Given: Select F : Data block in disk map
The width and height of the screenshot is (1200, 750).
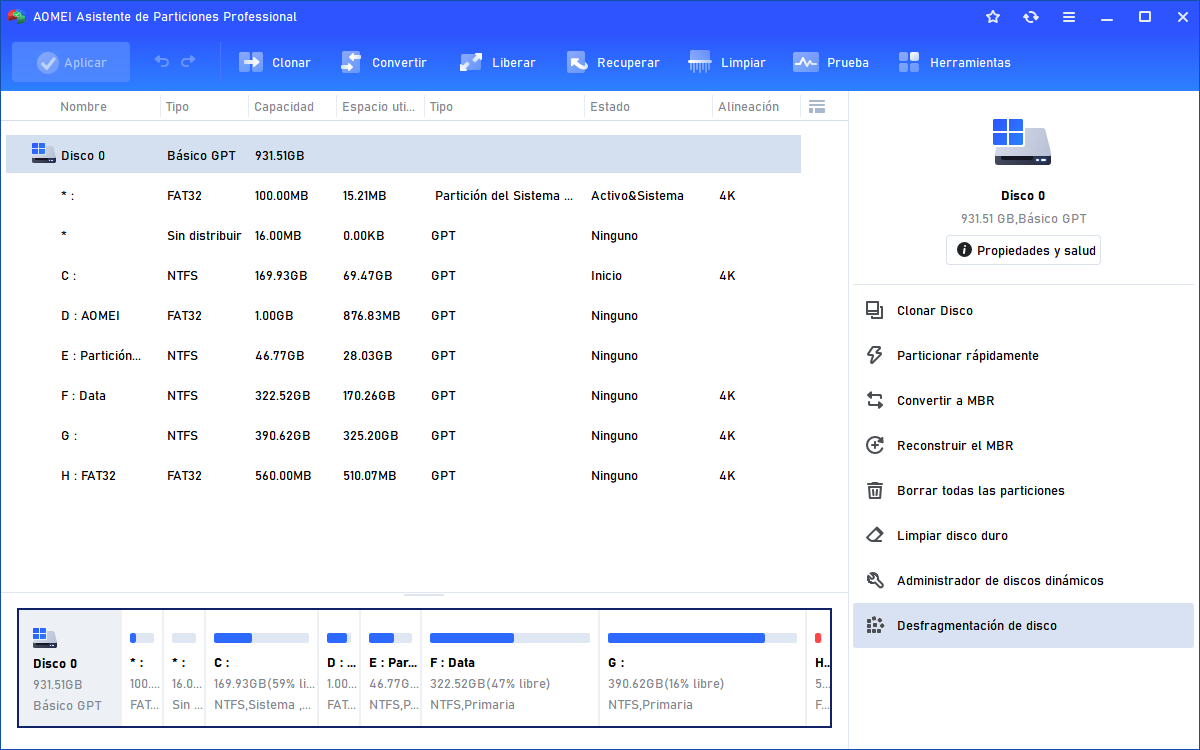Looking at the screenshot, I should 510,667.
